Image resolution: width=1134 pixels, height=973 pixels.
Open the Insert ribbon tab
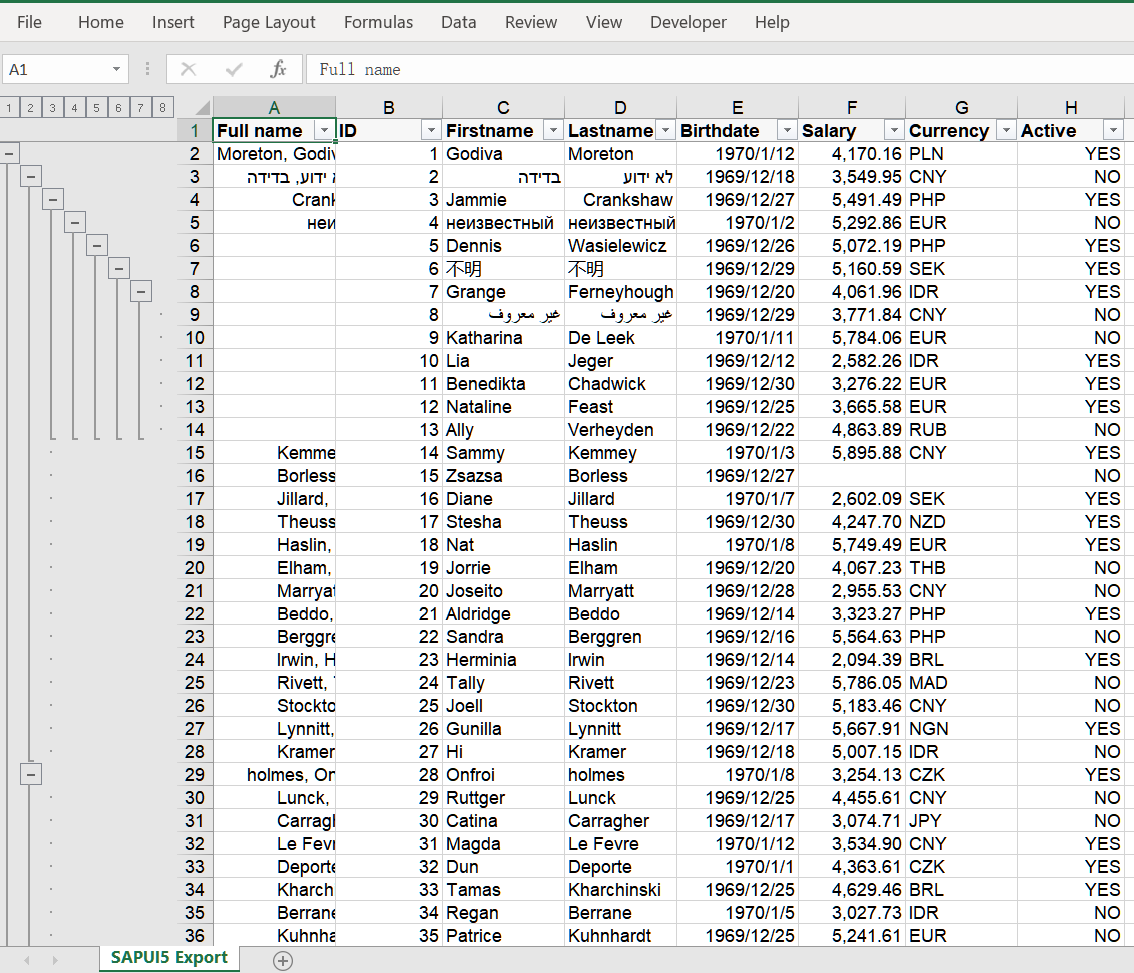173,22
